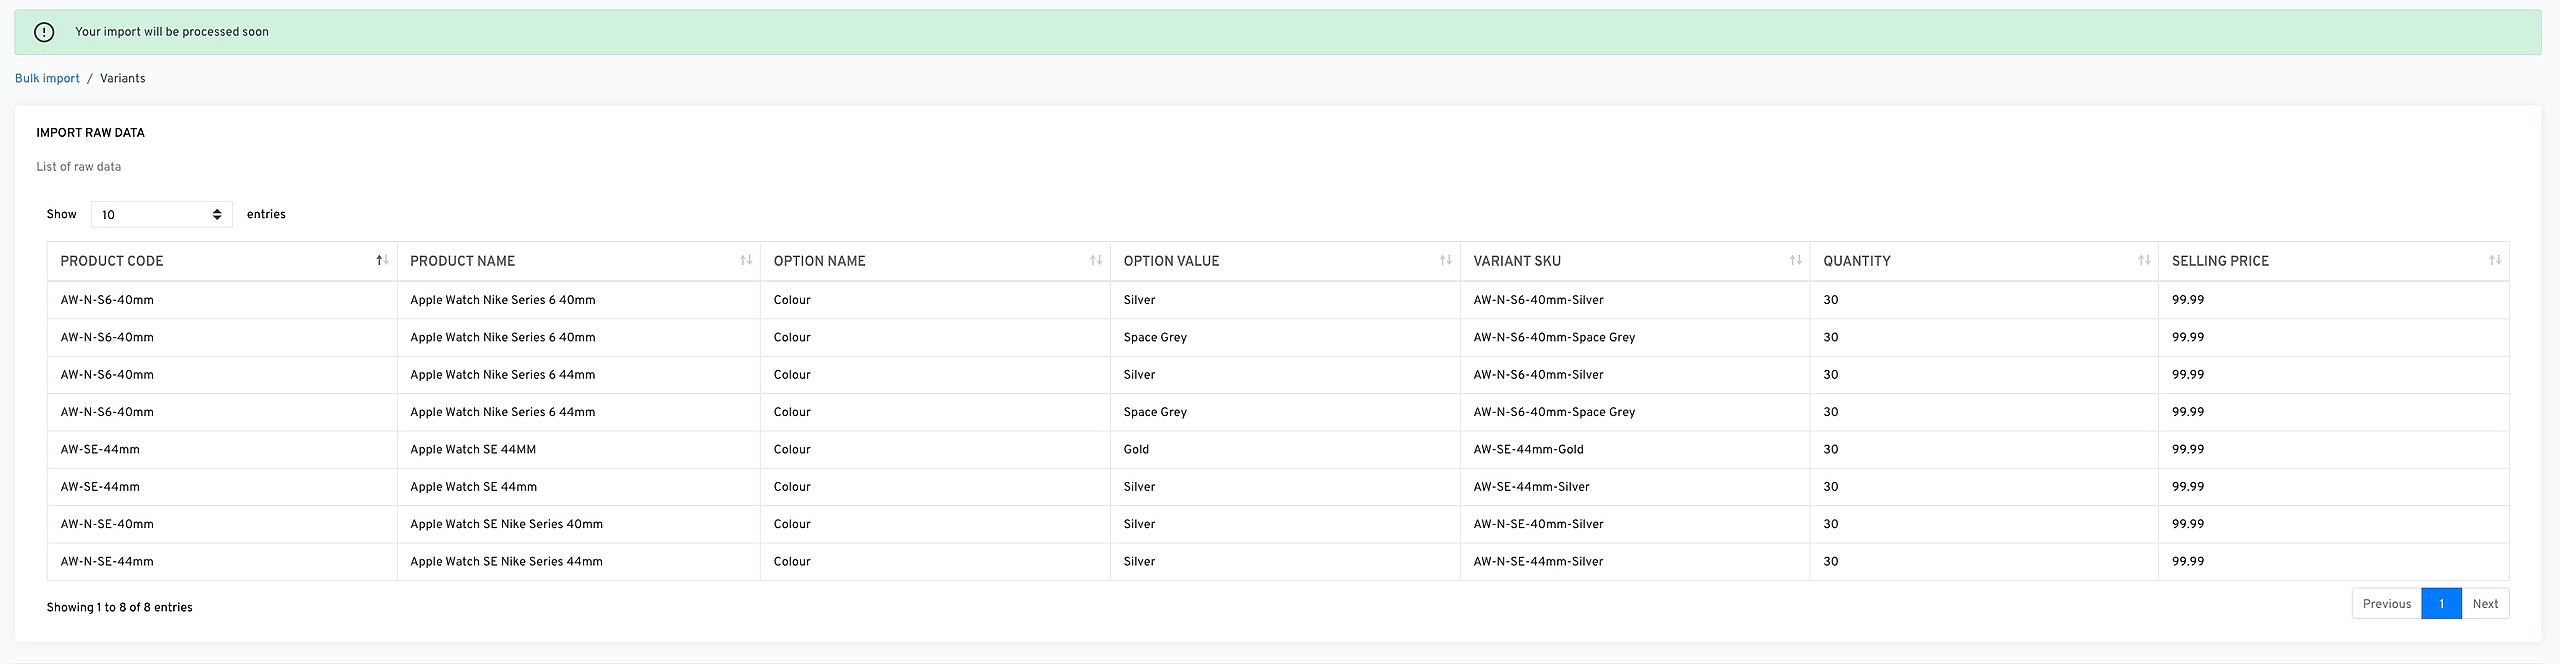Click the Variants breadcrumb item
This screenshot has height=664, width=2560.
coord(122,79)
